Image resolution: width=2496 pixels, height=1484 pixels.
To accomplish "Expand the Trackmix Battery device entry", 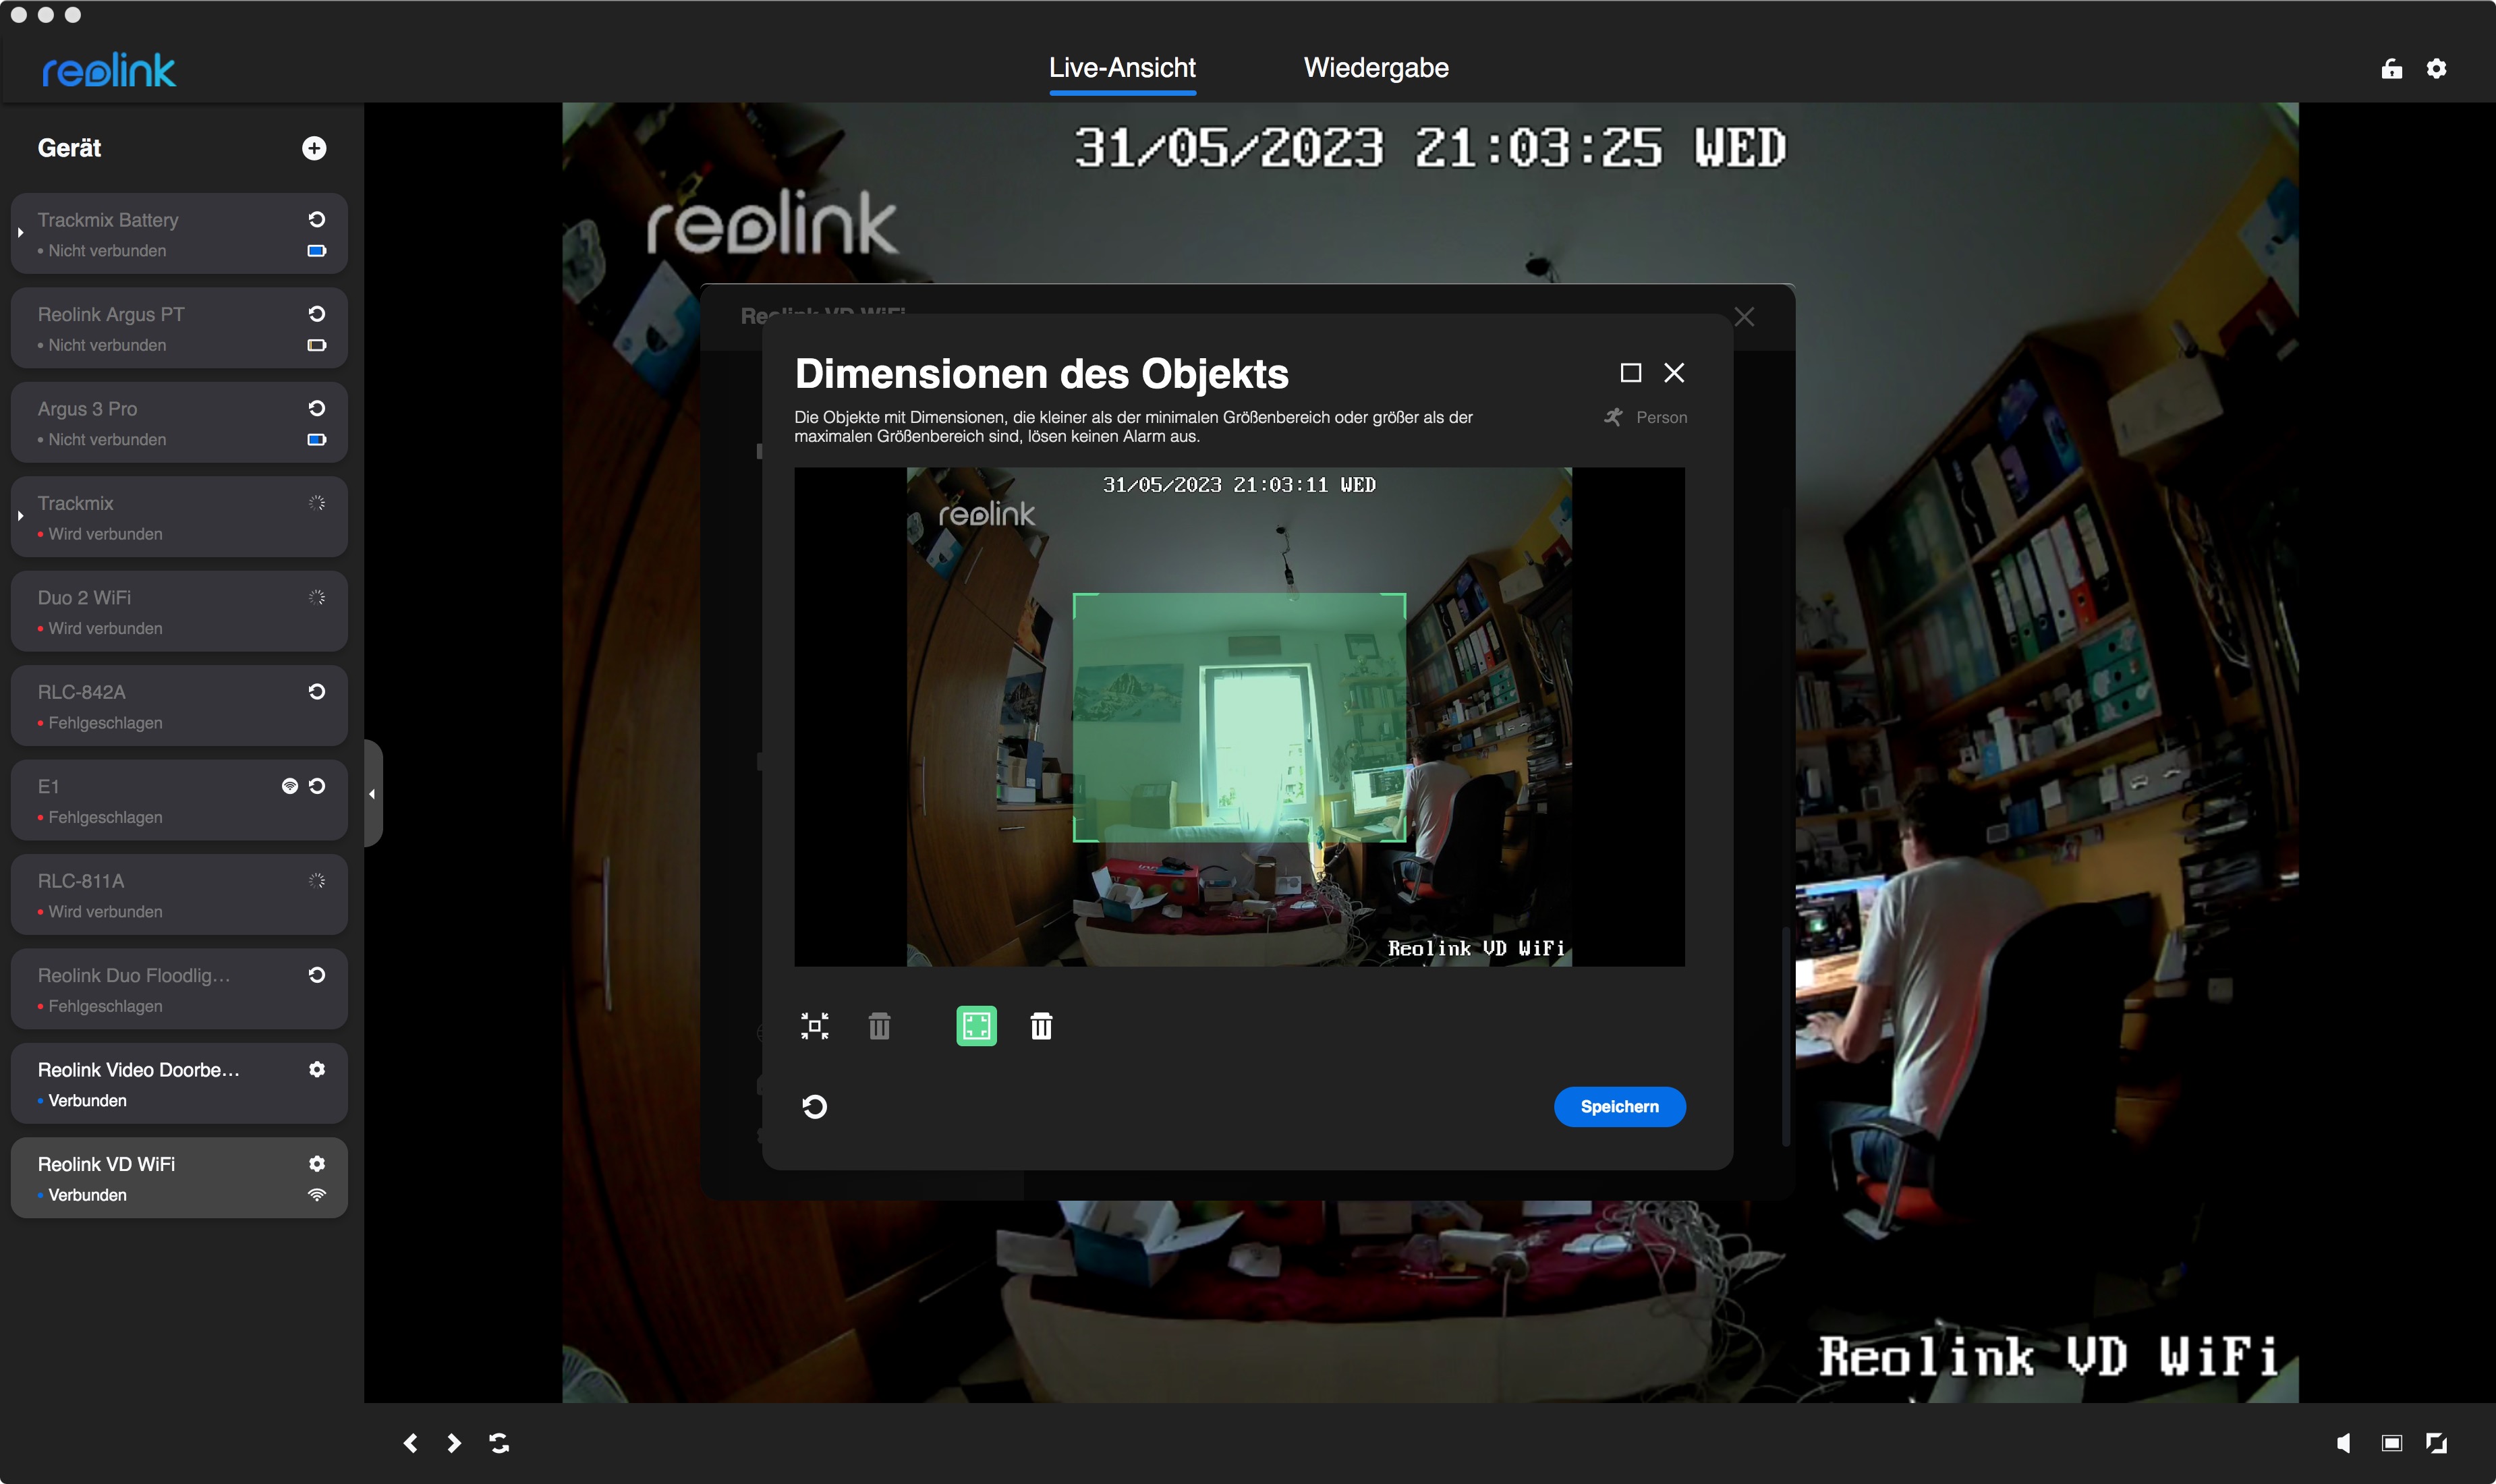I will coord(20,233).
